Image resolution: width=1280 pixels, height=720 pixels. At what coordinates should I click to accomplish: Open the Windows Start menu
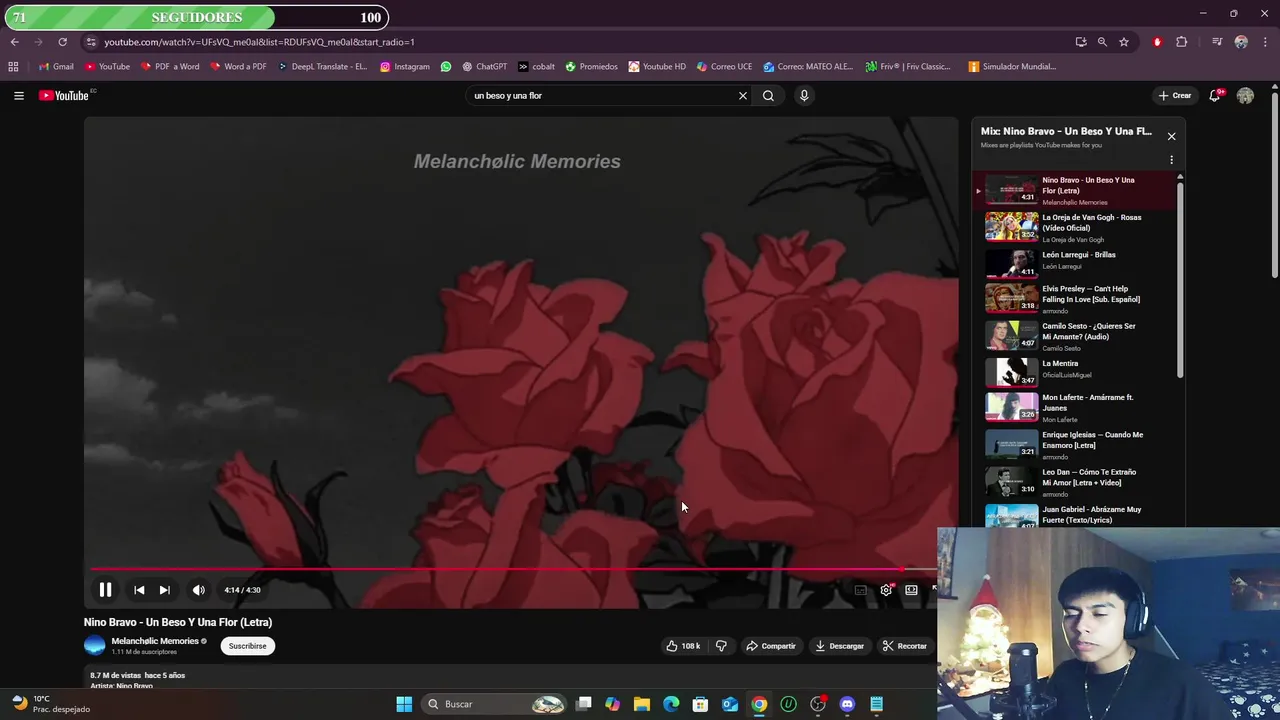(x=404, y=704)
